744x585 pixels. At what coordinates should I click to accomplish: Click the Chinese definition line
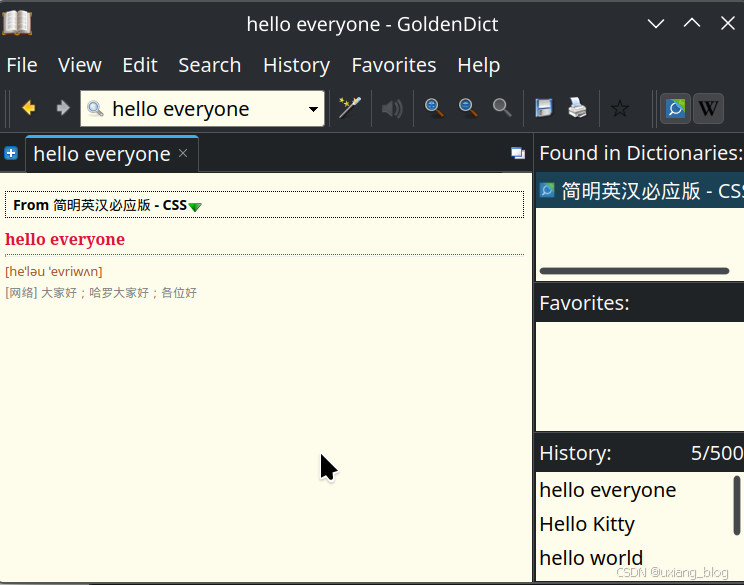101,293
